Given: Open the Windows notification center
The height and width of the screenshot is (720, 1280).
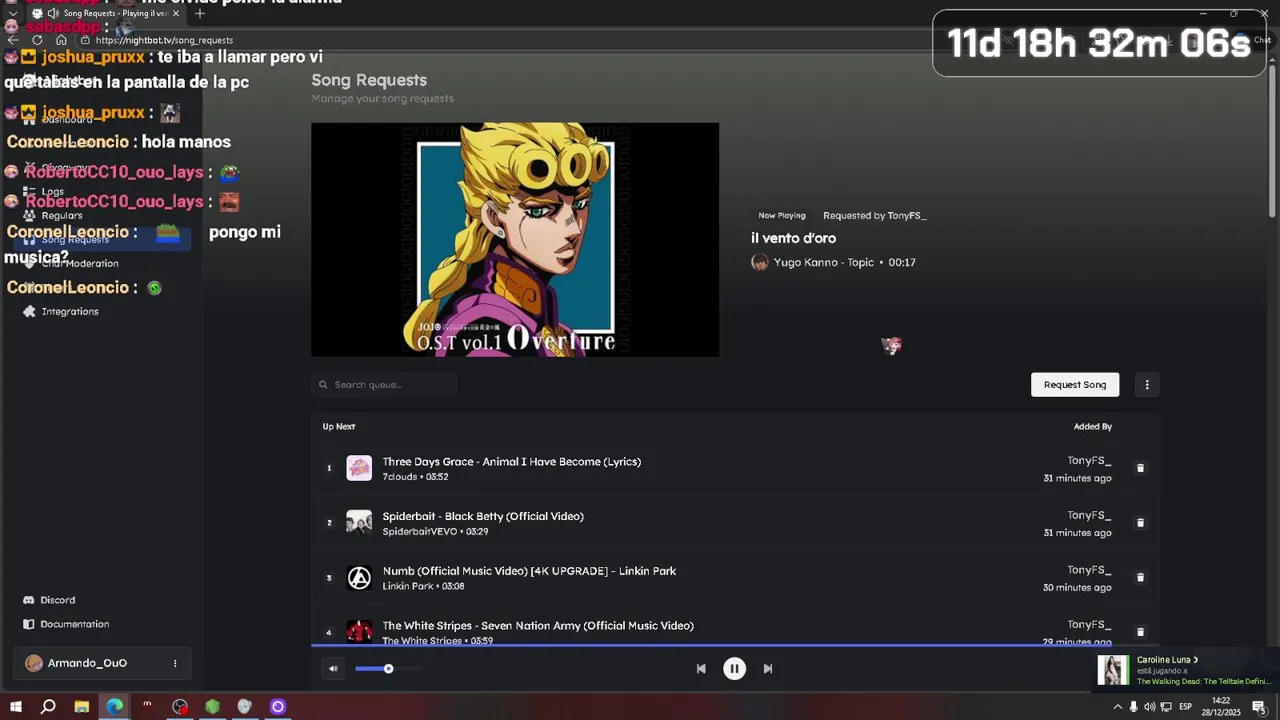Looking at the screenshot, I should [1258, 707].
